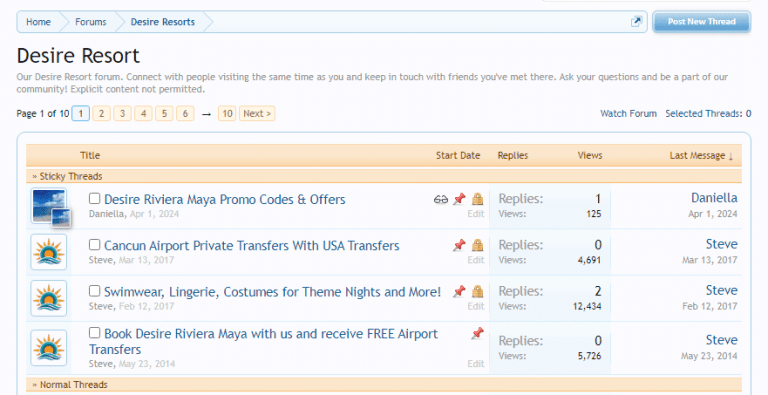Sort threads by Start Date
Screen dimensions: 768x395
coord(458,155)
